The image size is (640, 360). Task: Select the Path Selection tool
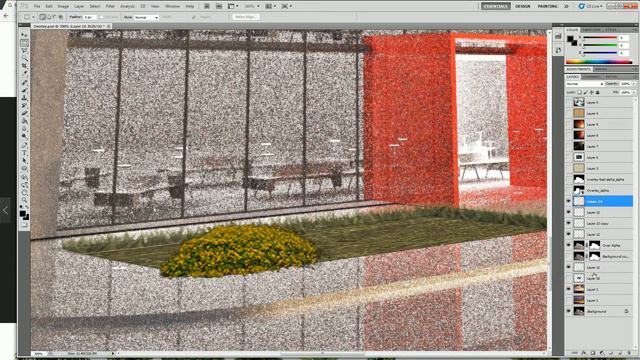pyautogui.click(x=24, y=161)
